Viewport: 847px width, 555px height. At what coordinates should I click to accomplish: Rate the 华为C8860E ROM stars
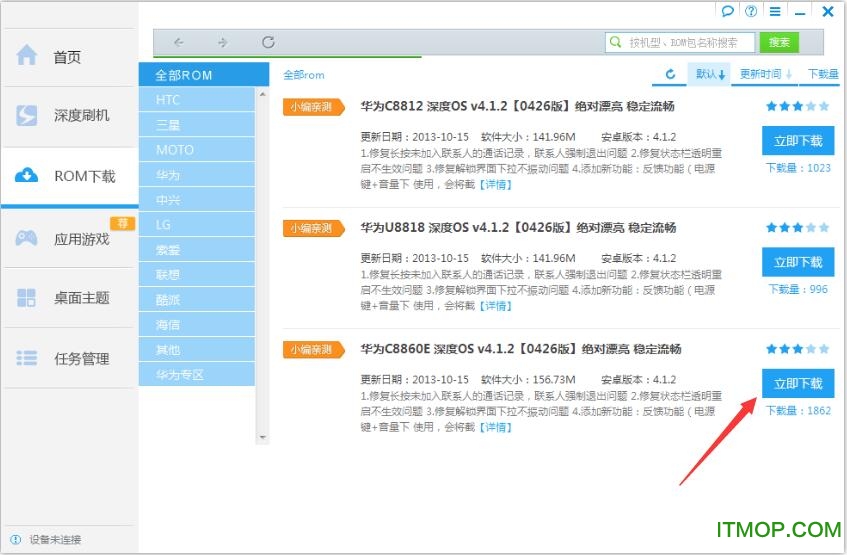[x=797, y=349]
